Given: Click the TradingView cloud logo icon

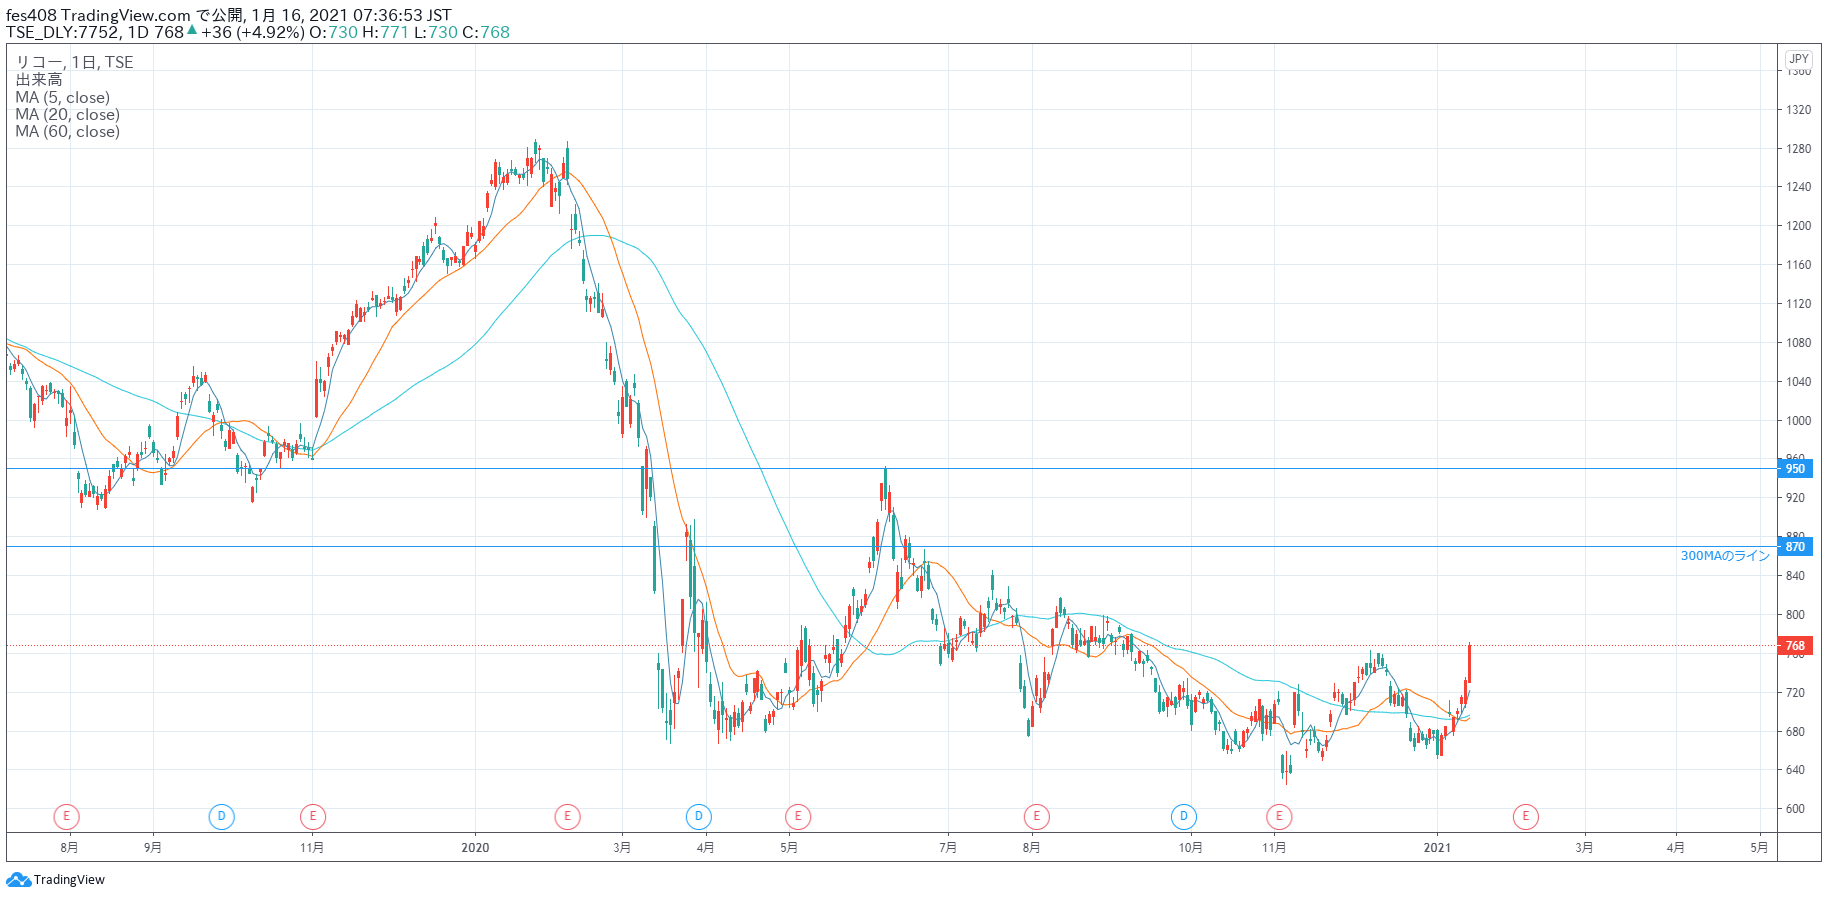Looking at the screenshot, I should (x=18, y=880).
